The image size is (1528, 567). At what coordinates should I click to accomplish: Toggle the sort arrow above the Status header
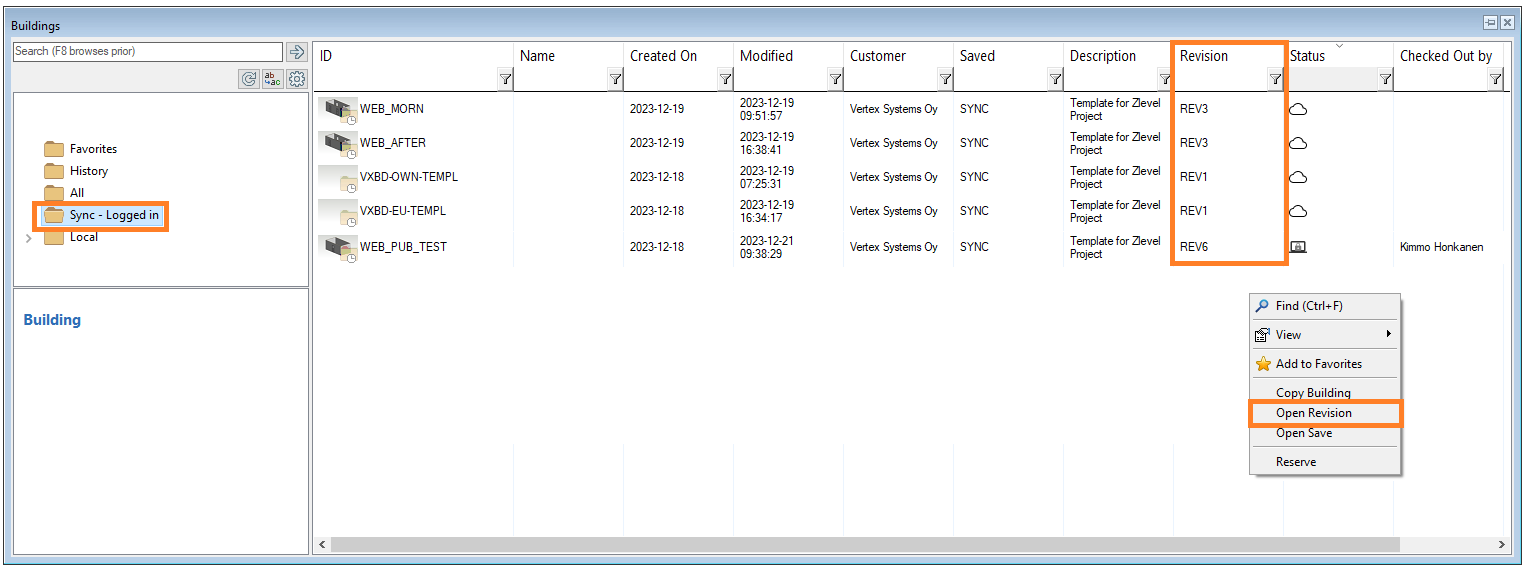pos(1339,46)
